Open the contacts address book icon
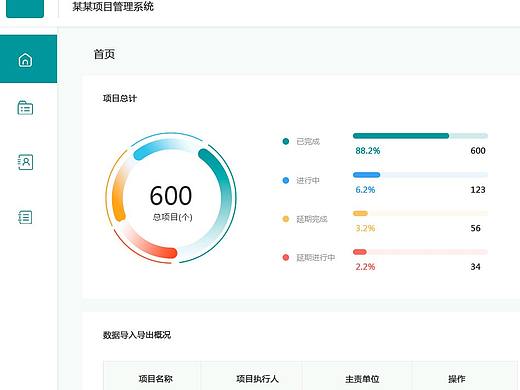 (25, 162)
